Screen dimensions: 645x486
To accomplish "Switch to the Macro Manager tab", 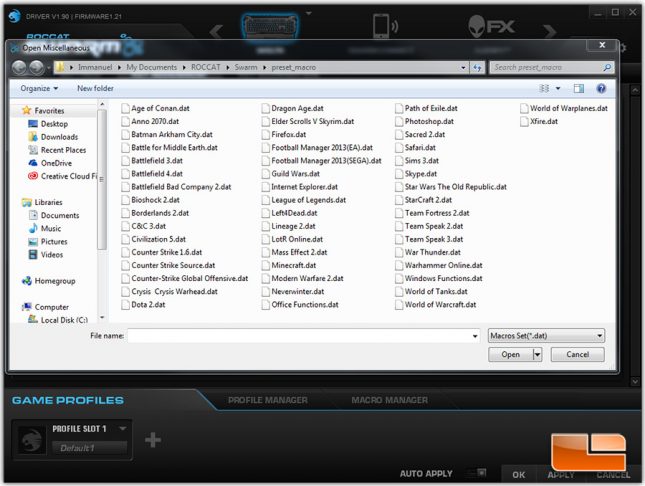I will [389, 400].
